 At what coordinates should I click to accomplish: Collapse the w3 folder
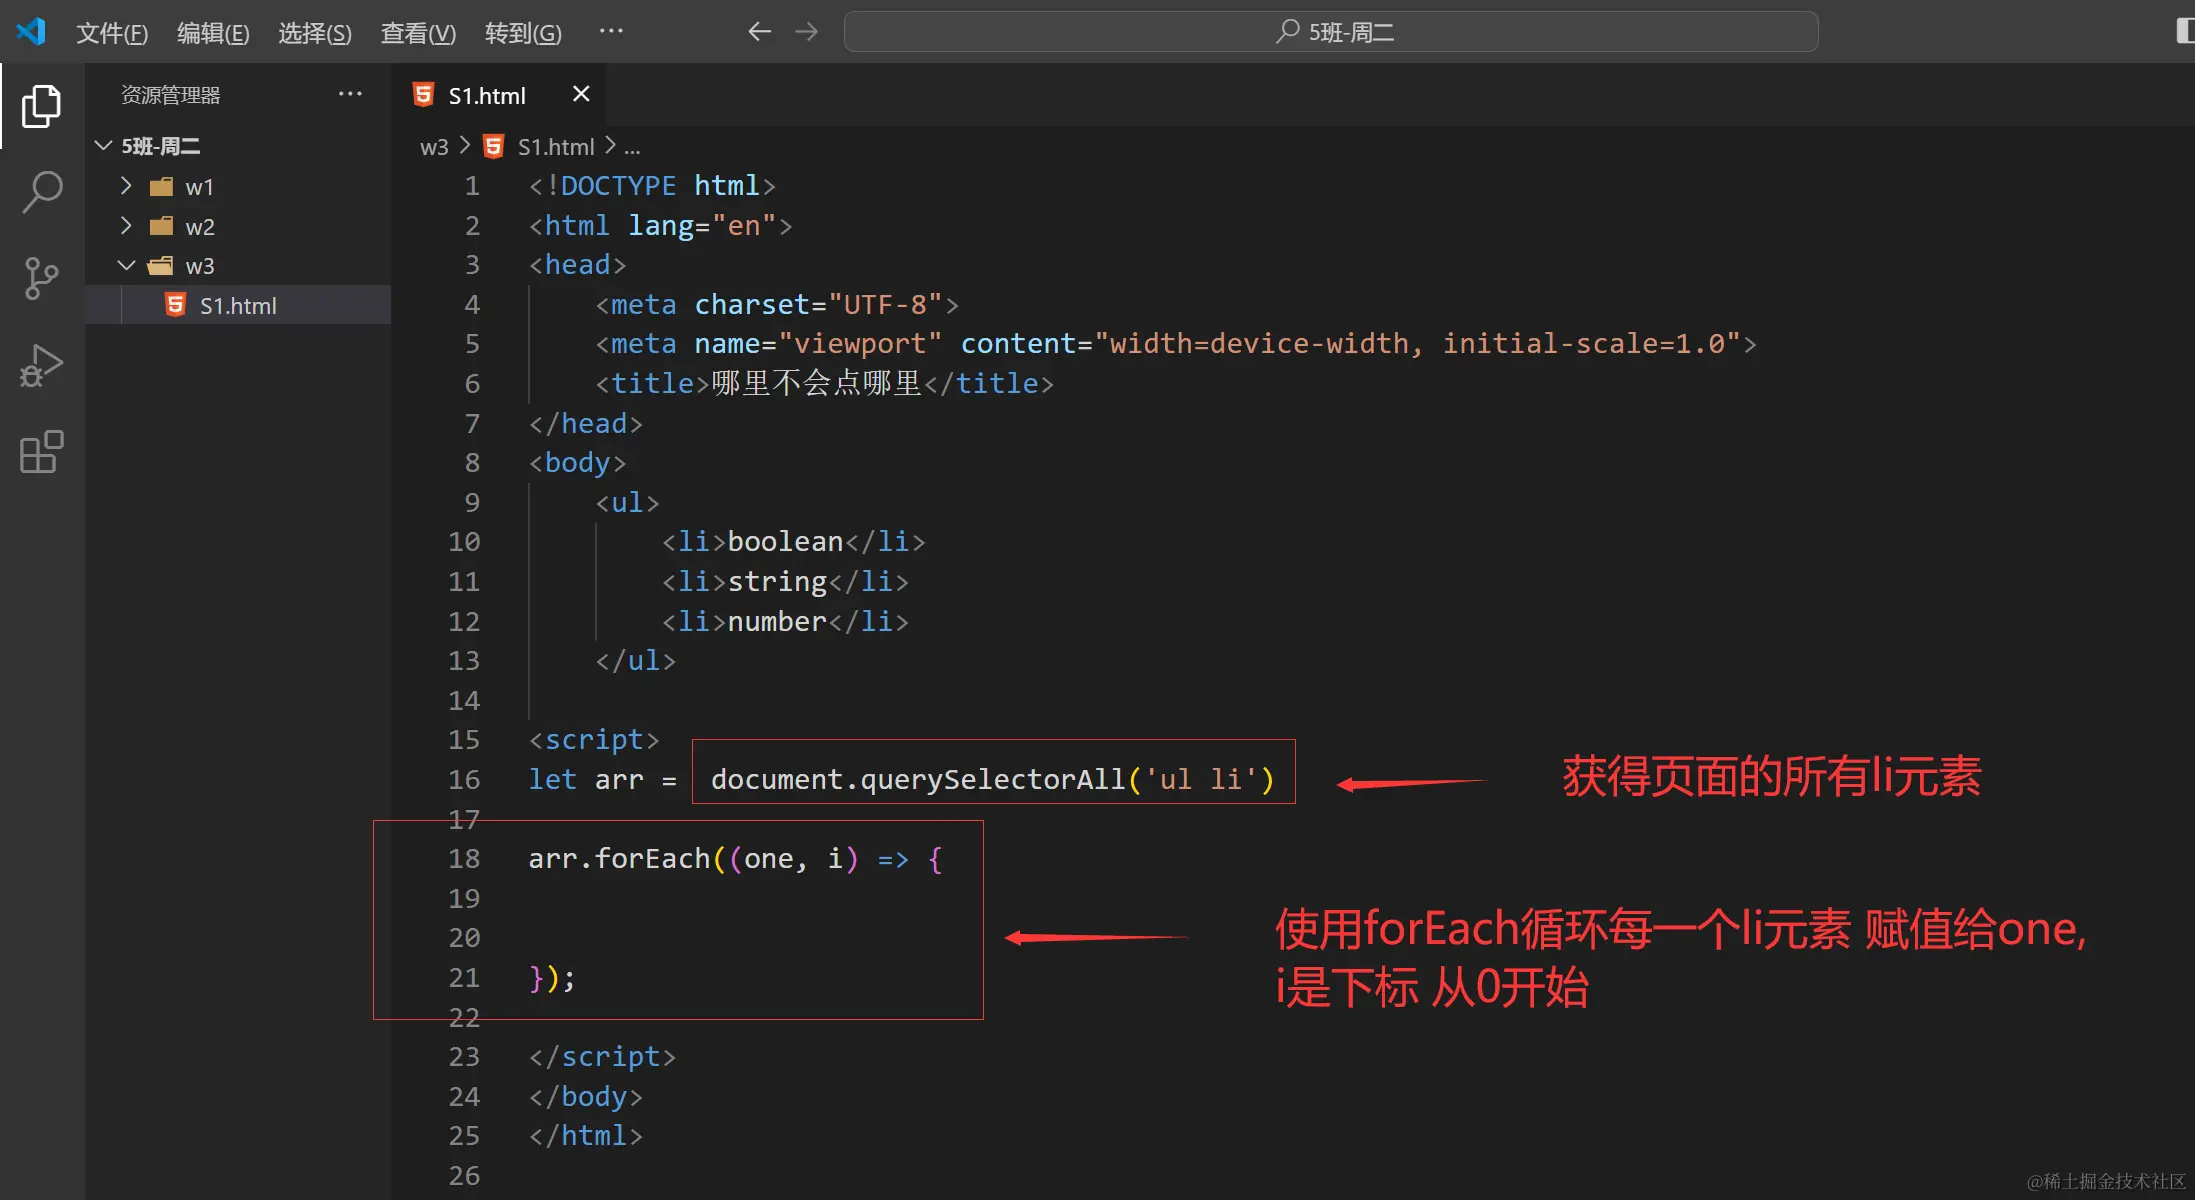tap(126, 266)
